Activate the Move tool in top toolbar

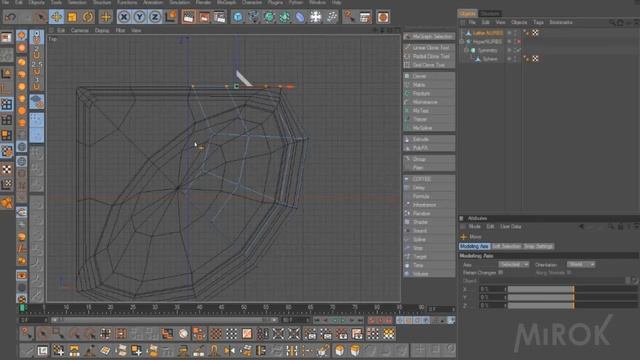[56, 17]
